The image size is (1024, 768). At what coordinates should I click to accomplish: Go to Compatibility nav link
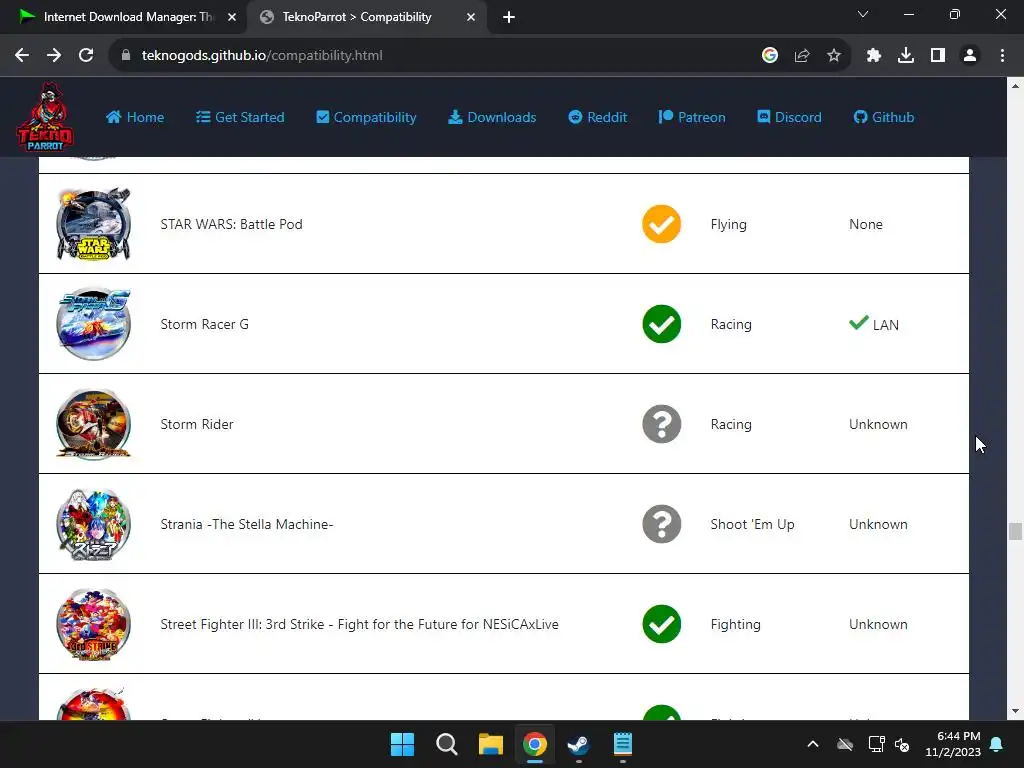tap(366, 118)
